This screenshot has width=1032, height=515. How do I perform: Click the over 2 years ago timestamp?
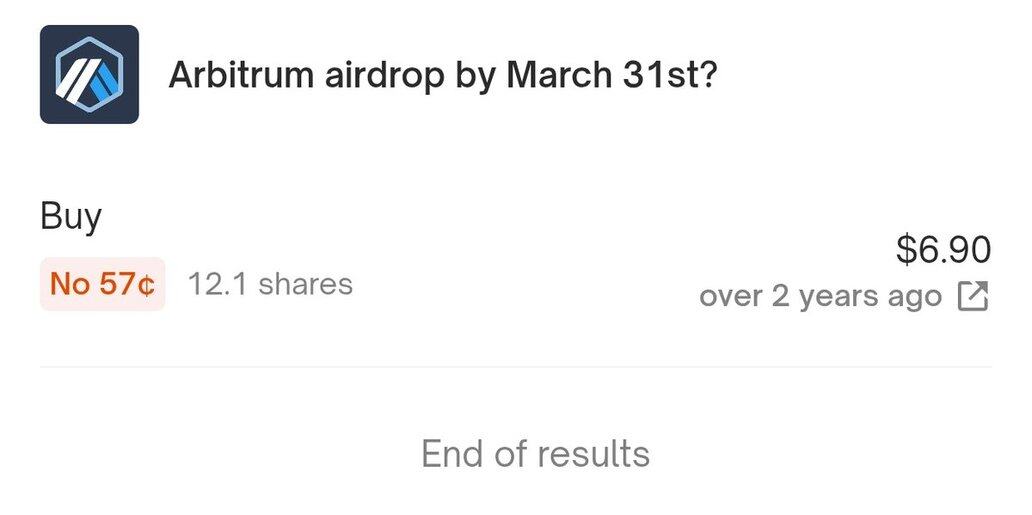click(820, 297)
